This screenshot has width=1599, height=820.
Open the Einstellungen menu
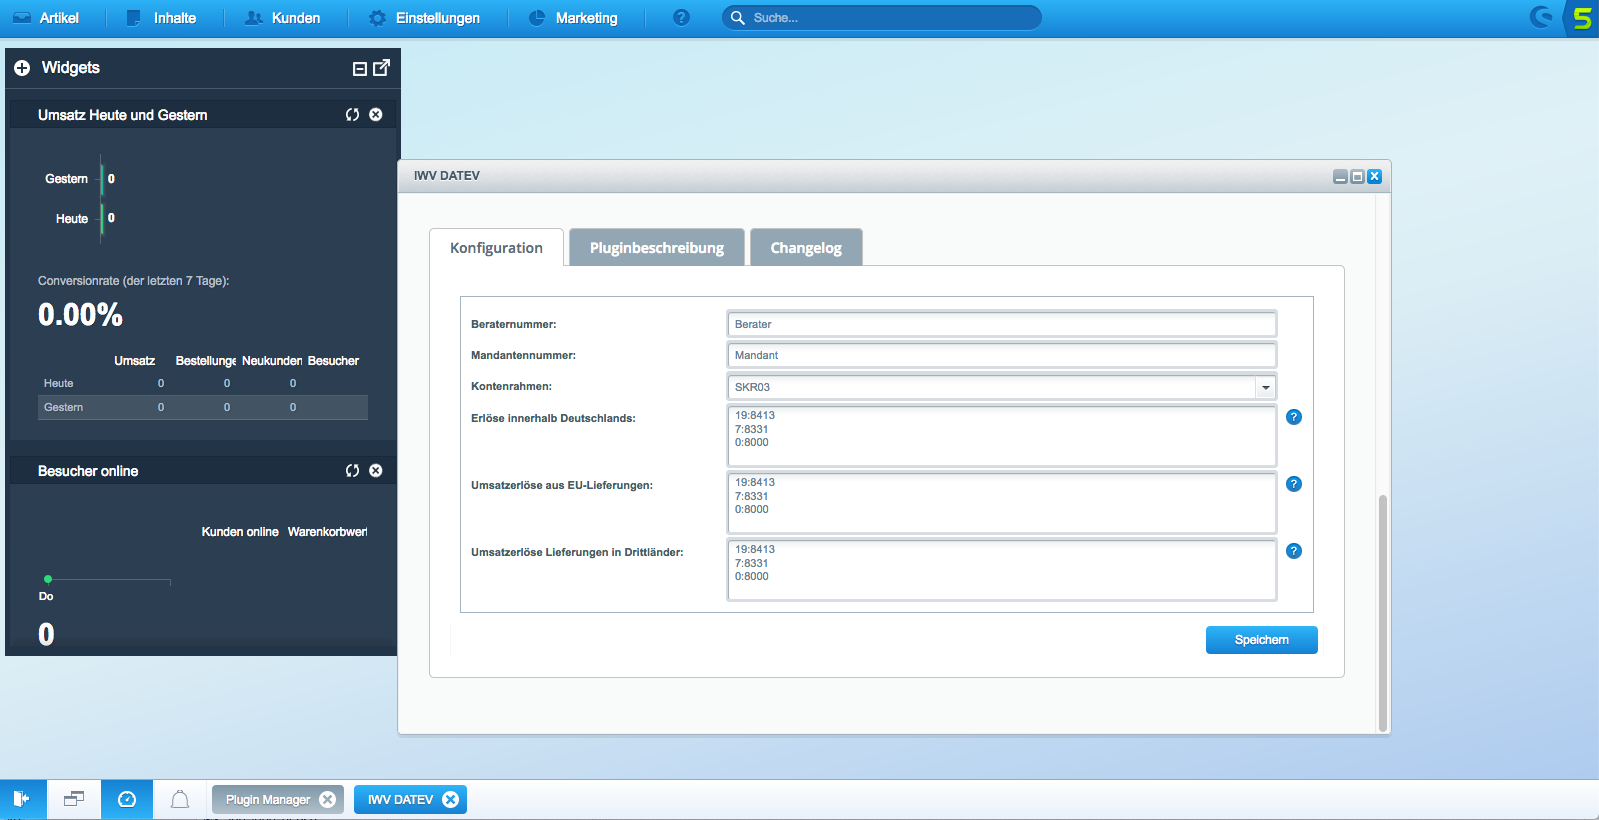click(x=424, y=18)
